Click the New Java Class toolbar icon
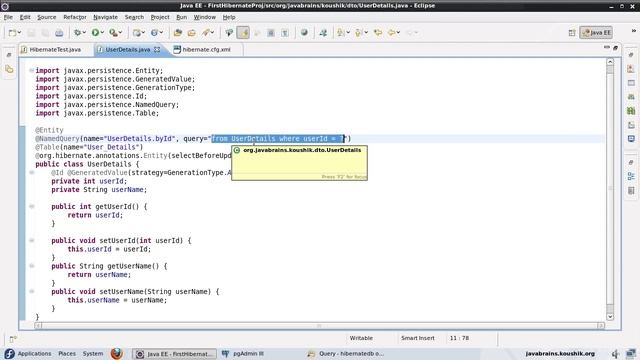This screenshot has height=360, width=640. coord(154,33)
